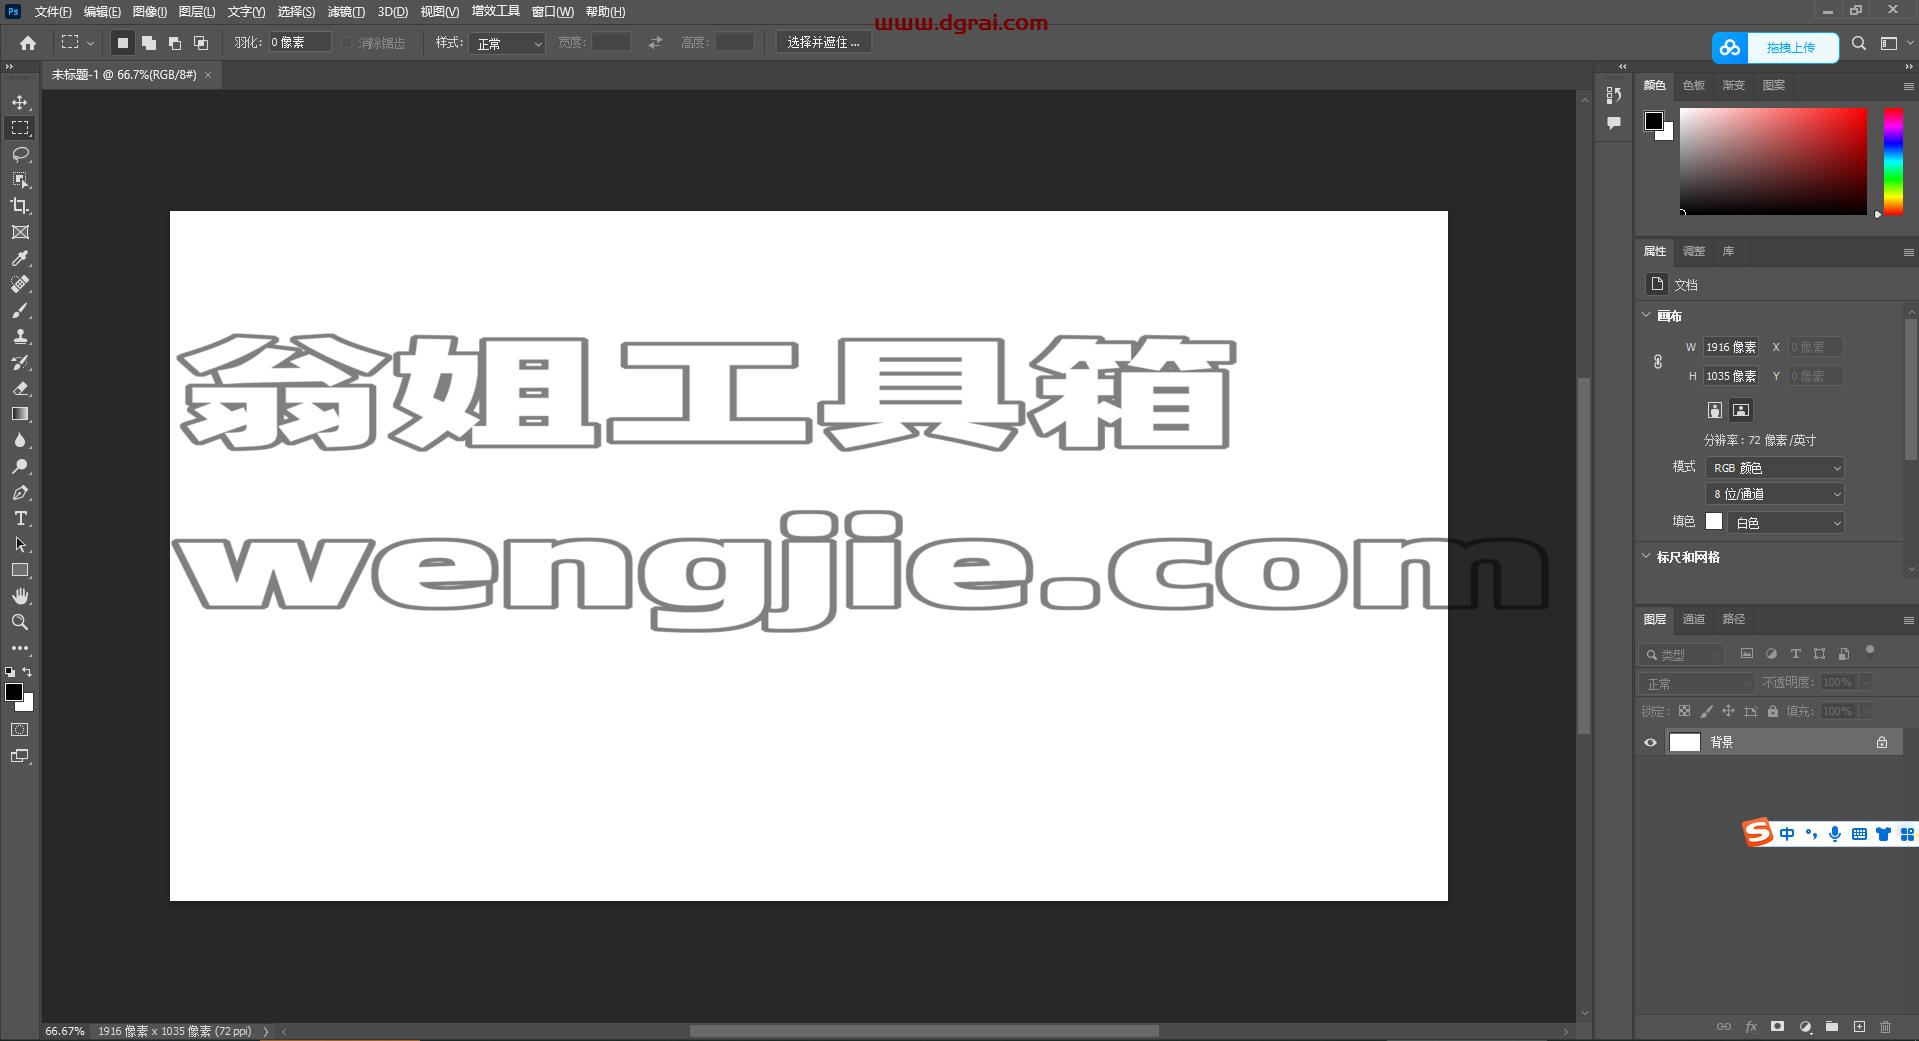Image resolution: width=1919 pixels, height=1041 pixels.
Task: Select the History Brush tool
Action: click(20, 362)
